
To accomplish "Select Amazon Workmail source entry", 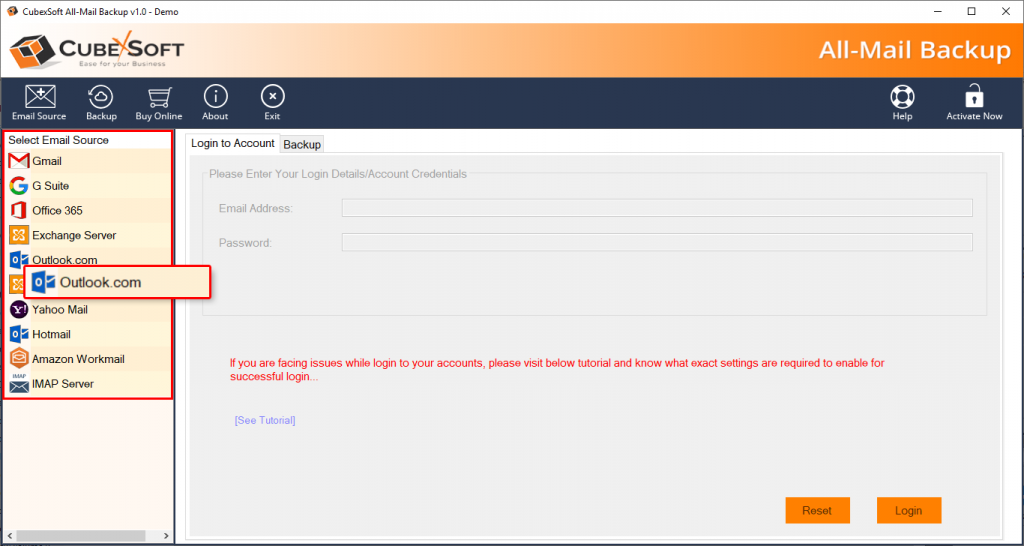I will point(89,359).
